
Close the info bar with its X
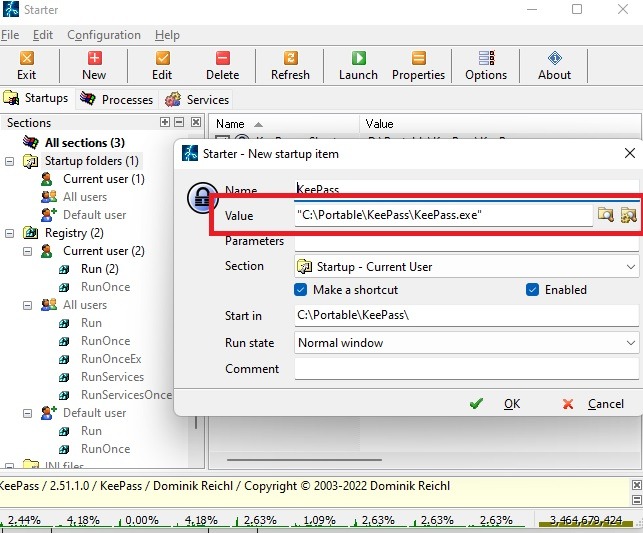click(x=636, y=485)
